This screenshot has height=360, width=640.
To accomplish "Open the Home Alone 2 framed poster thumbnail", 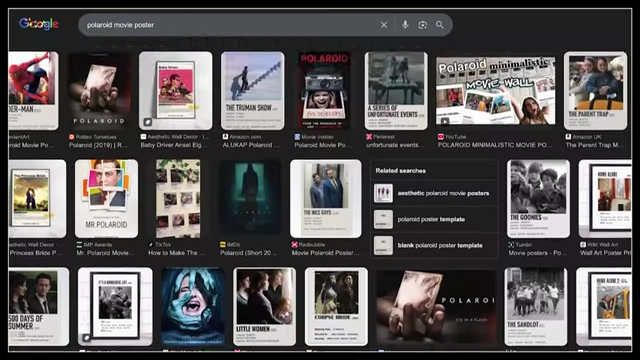I will tap(604, 307).
